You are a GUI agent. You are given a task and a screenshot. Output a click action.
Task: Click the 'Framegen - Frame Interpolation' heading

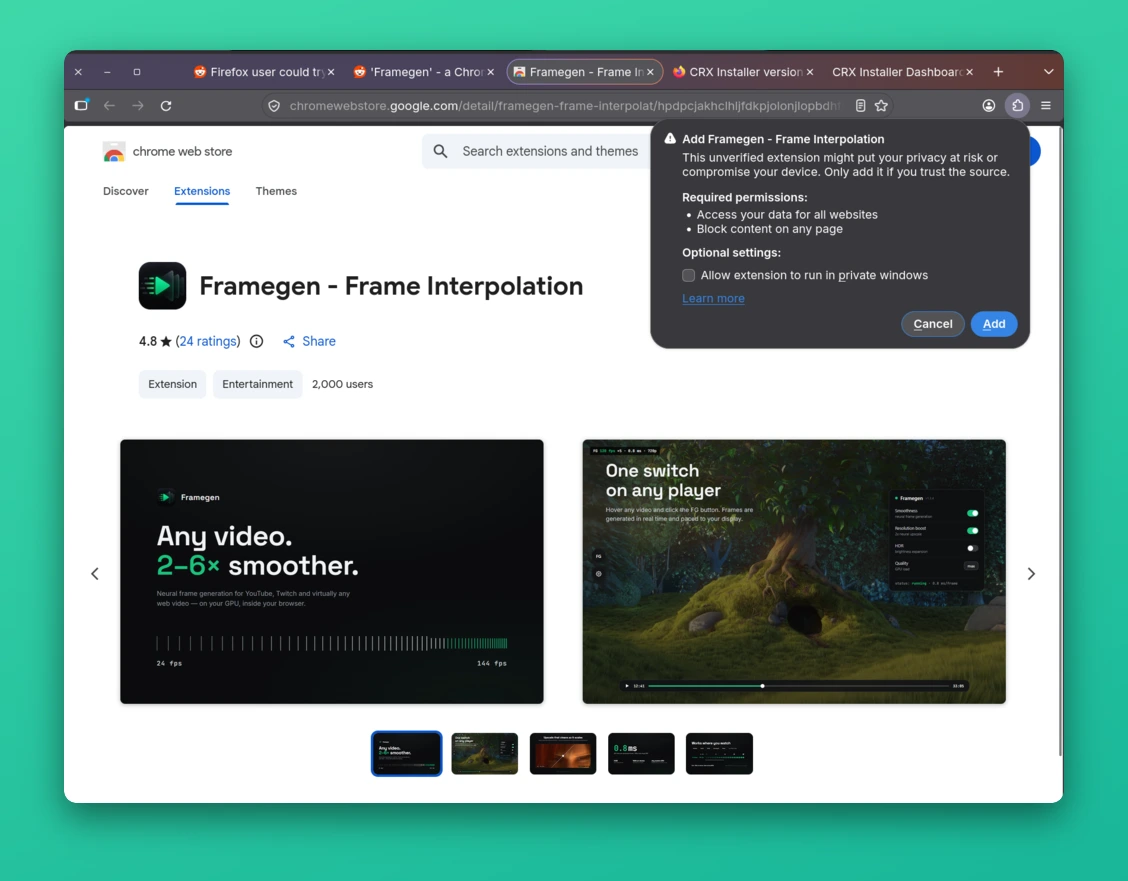pyautogui.click(x=391, y=286)
